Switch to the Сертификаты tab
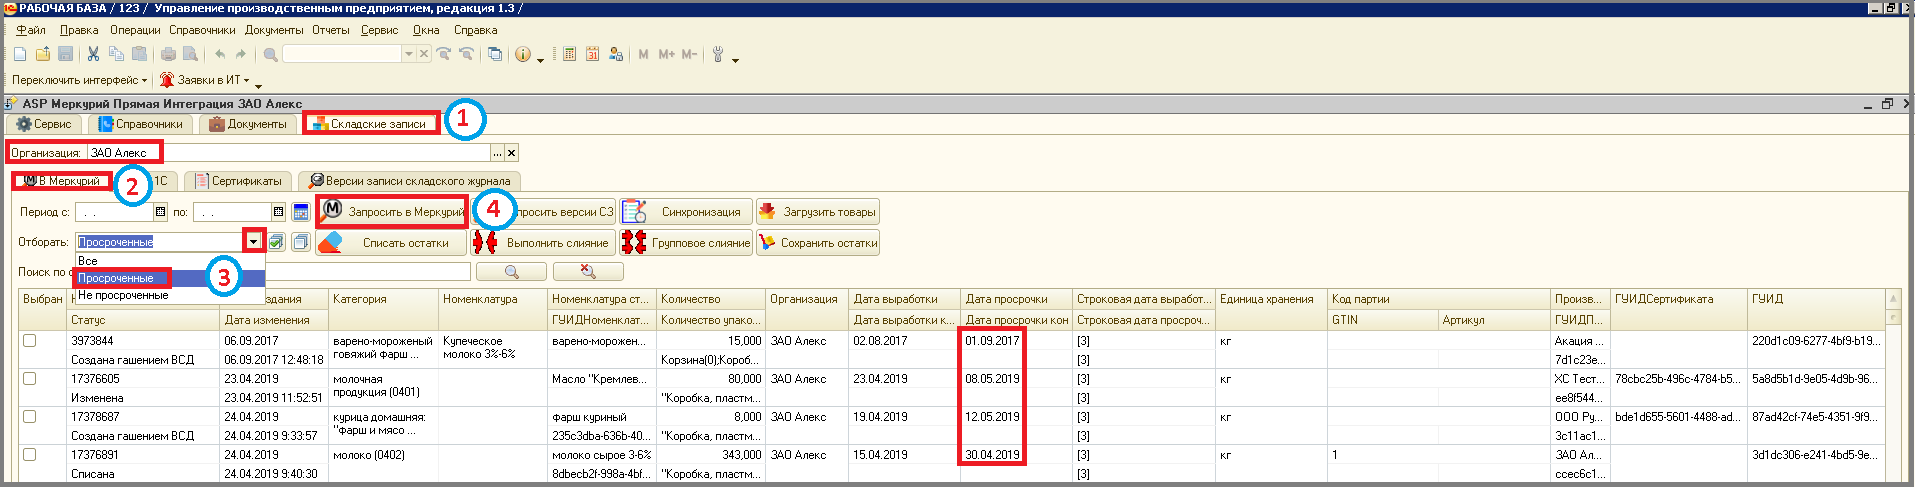 239,181
